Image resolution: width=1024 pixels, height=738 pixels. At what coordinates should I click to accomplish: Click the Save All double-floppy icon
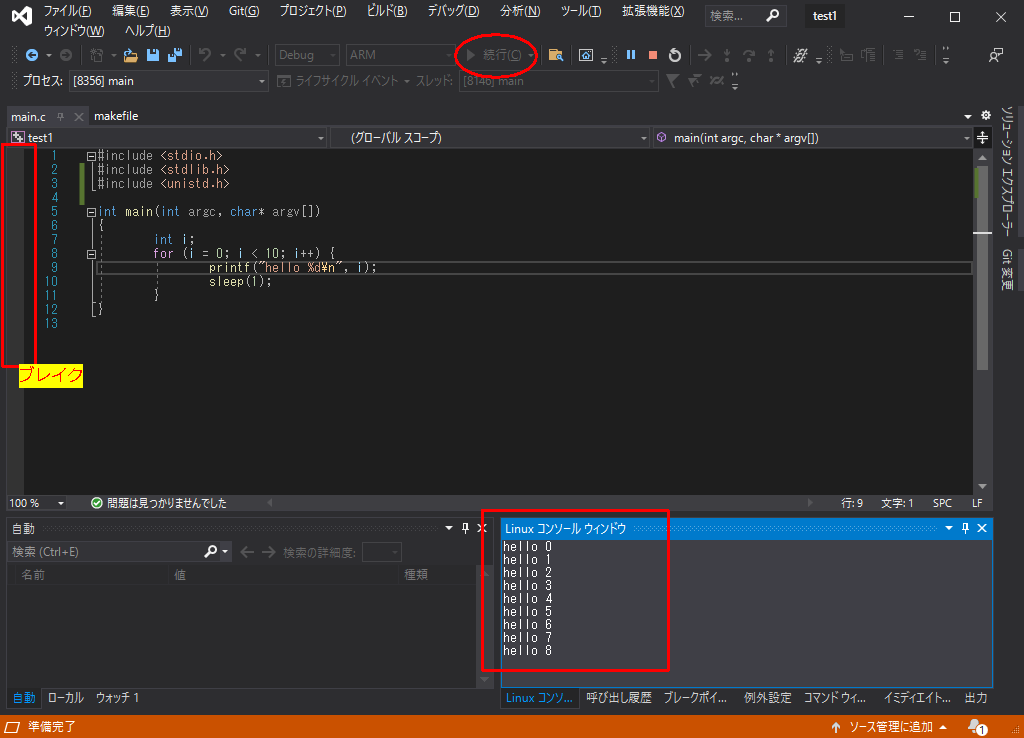click(x=174, y=55)
